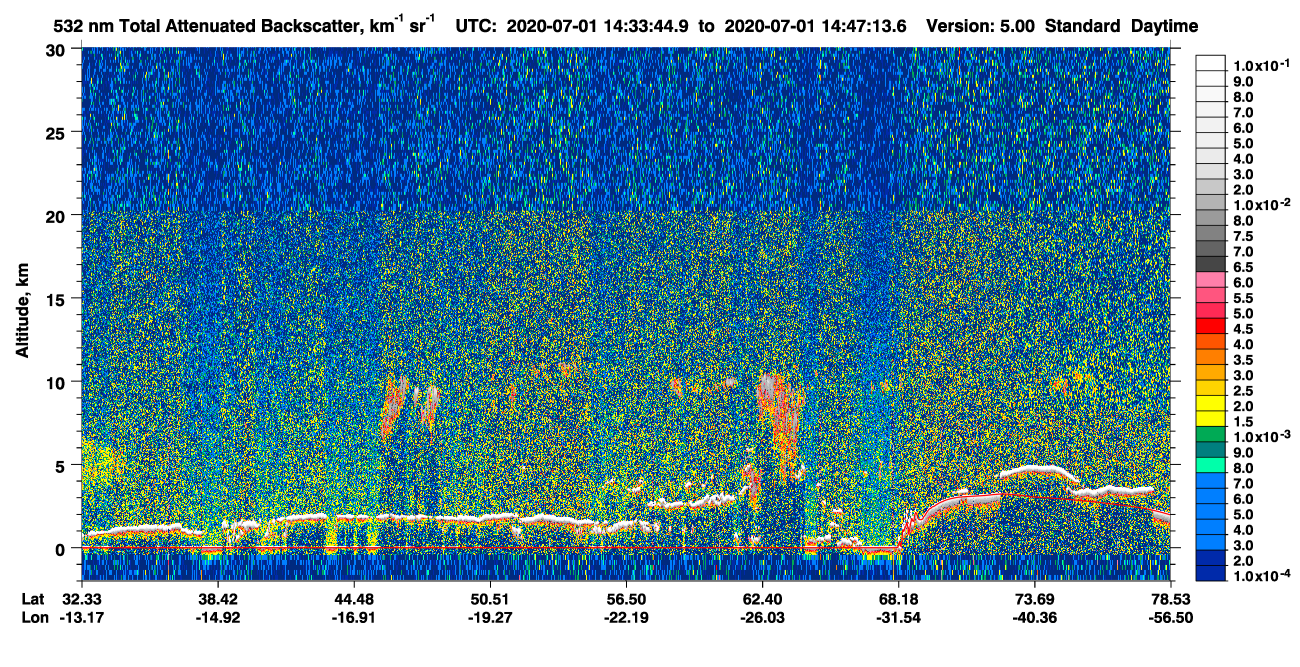
Task: Click the color scale label 2.5
Action: click(1243, 391)
